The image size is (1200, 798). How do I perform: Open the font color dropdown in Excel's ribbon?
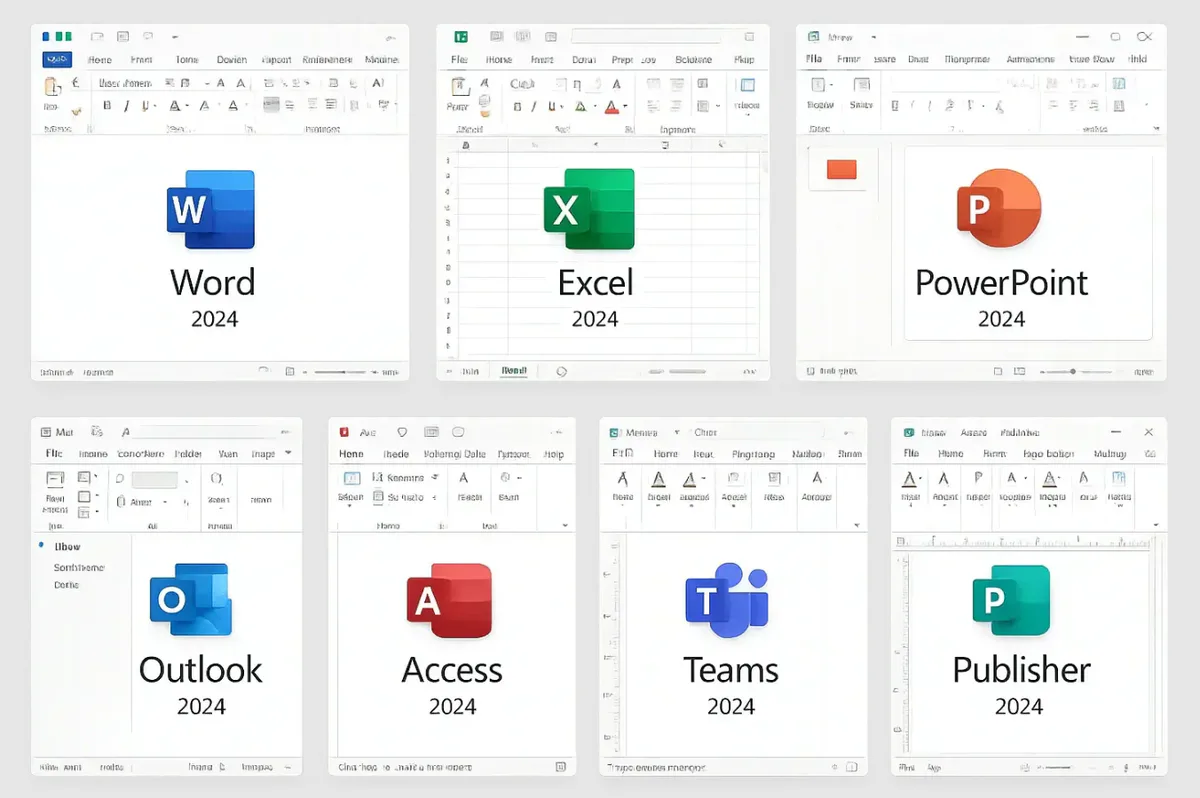(625, 105)
